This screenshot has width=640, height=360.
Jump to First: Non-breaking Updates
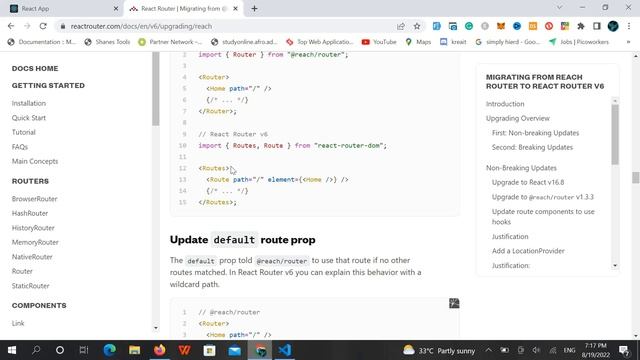[535, 133]
